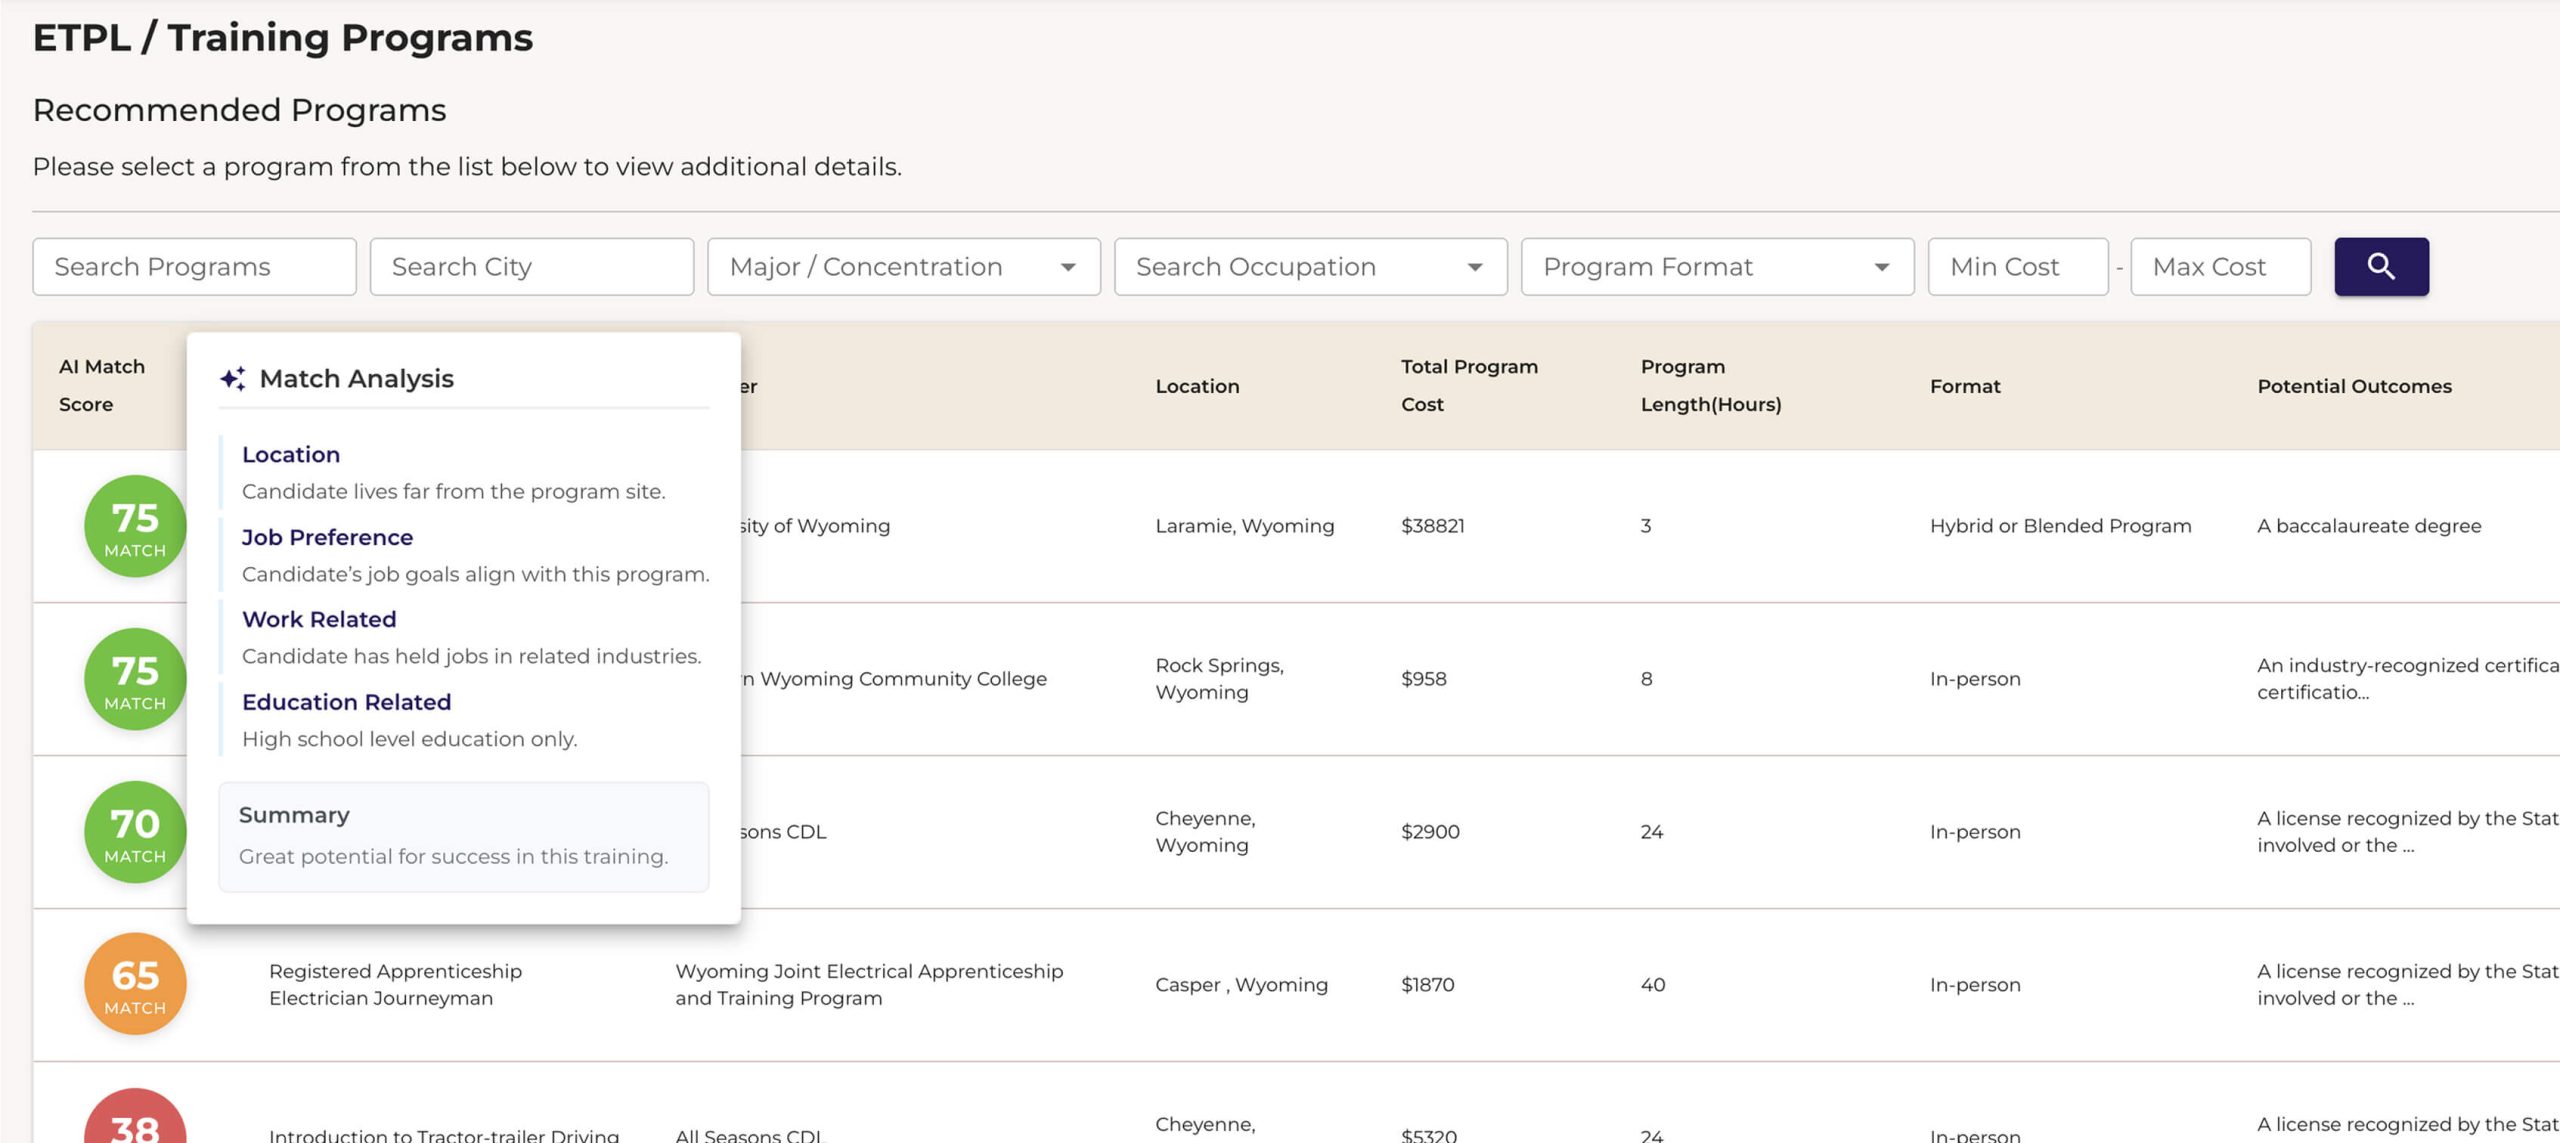Click the 75 match badge for Rock Springs
This screenshot has width=2560, height=1143.
coord(135,679)
